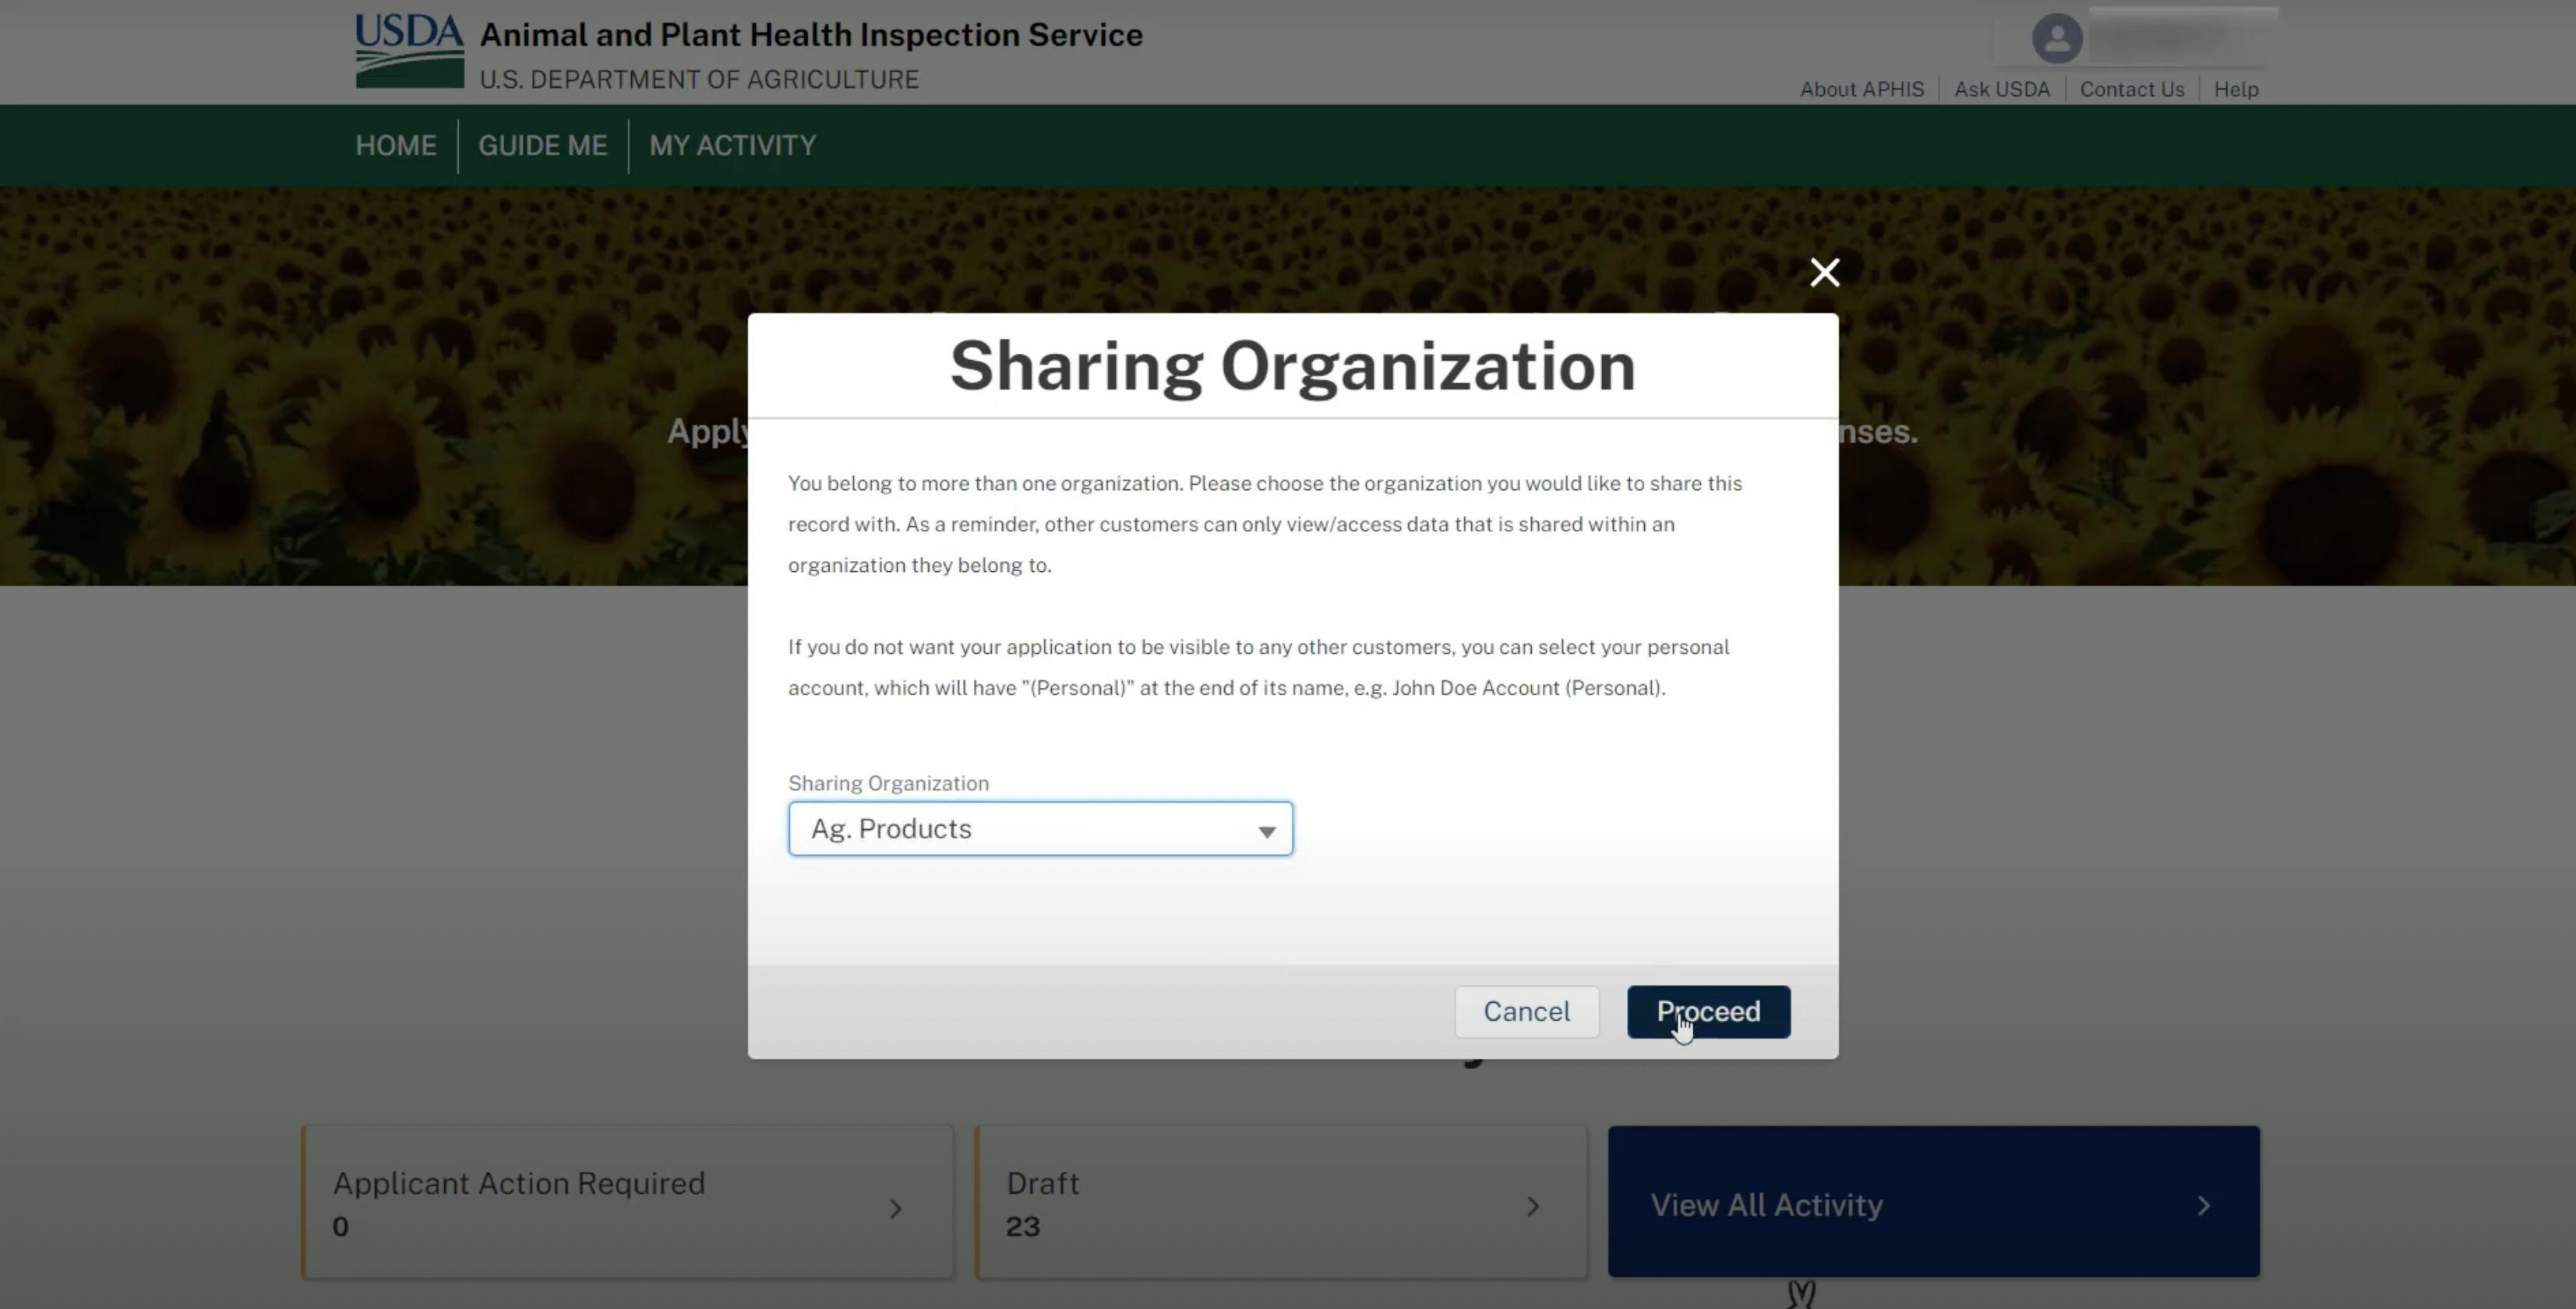Screen dimensions: 2576x1309
Task: Open the GUIDE ME menu item
Action: (x=542, y=146)
